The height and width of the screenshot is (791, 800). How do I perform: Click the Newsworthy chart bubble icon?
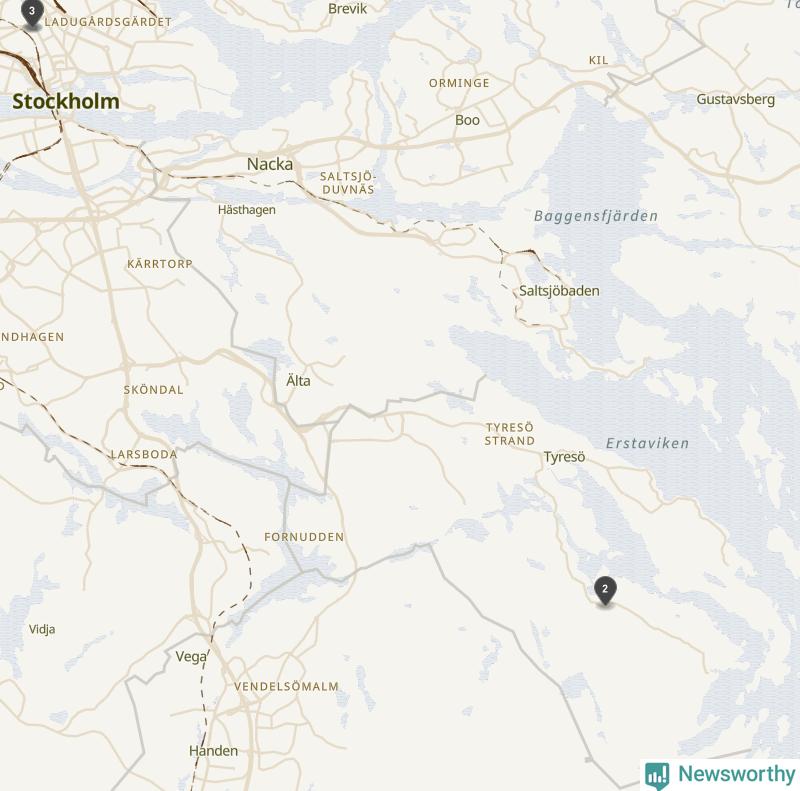(657, 776)
